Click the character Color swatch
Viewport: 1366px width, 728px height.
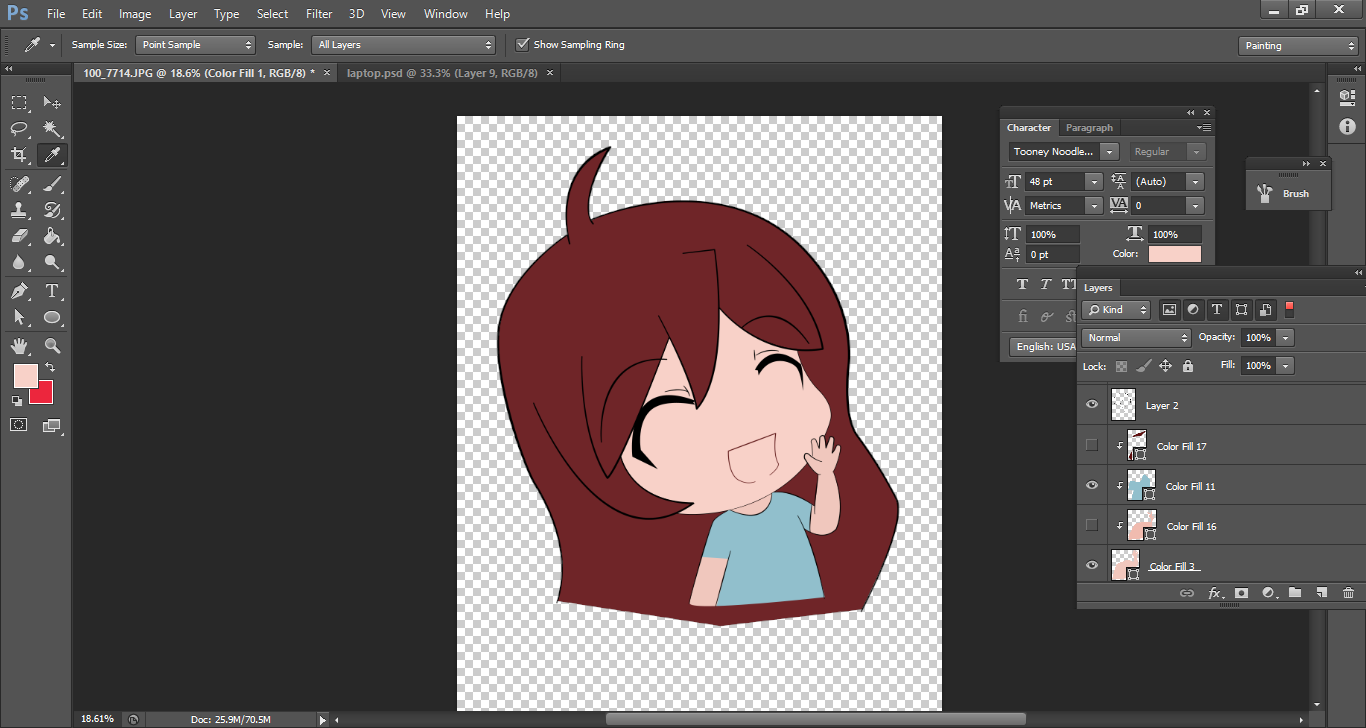[1175, 254]
